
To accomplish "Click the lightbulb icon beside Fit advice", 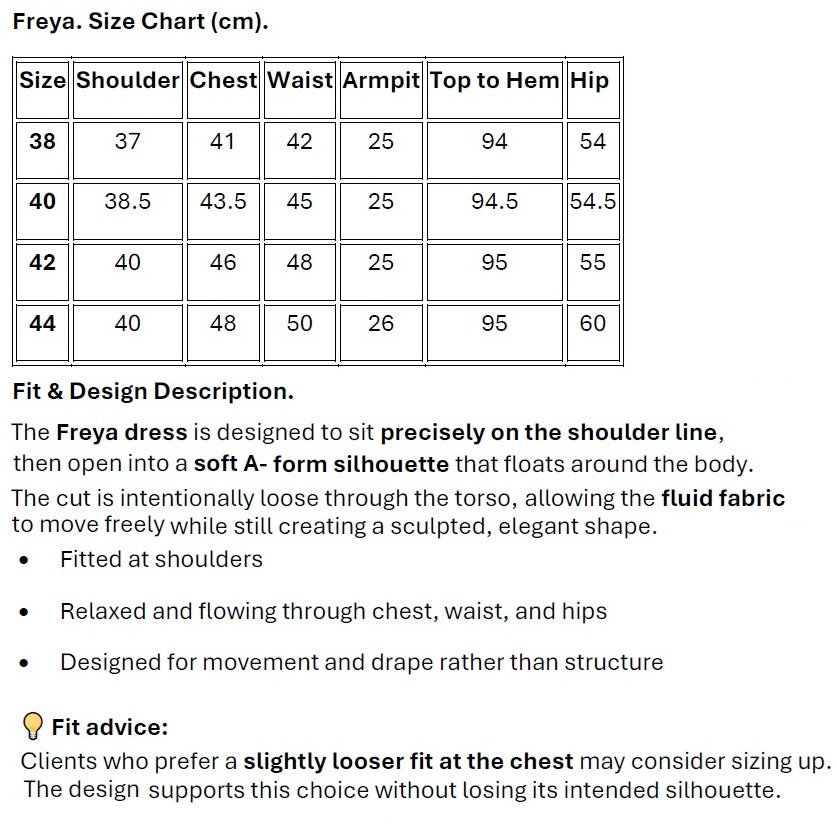I will click(x=33, y=725).
